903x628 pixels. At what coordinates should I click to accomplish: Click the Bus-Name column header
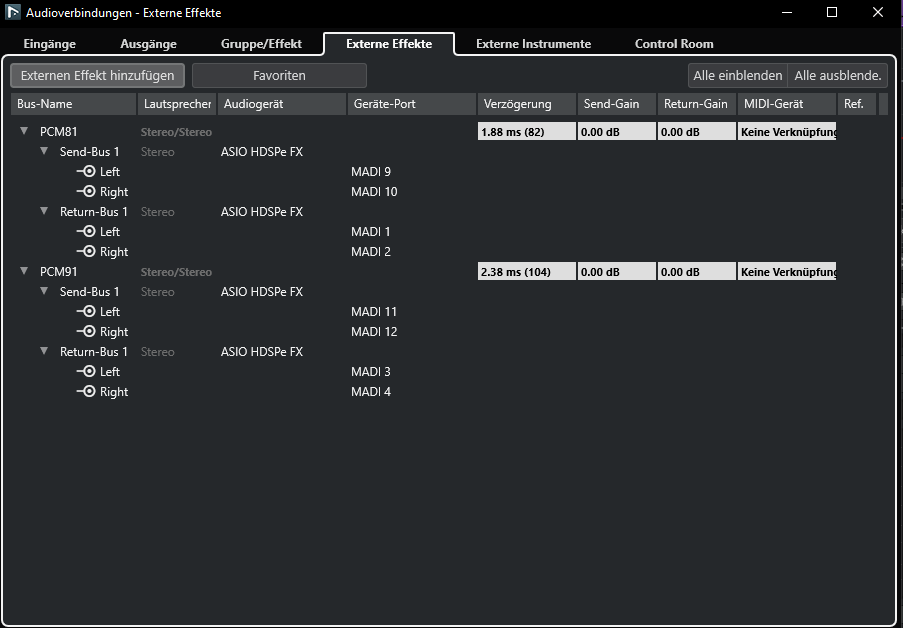click(73, 104)
